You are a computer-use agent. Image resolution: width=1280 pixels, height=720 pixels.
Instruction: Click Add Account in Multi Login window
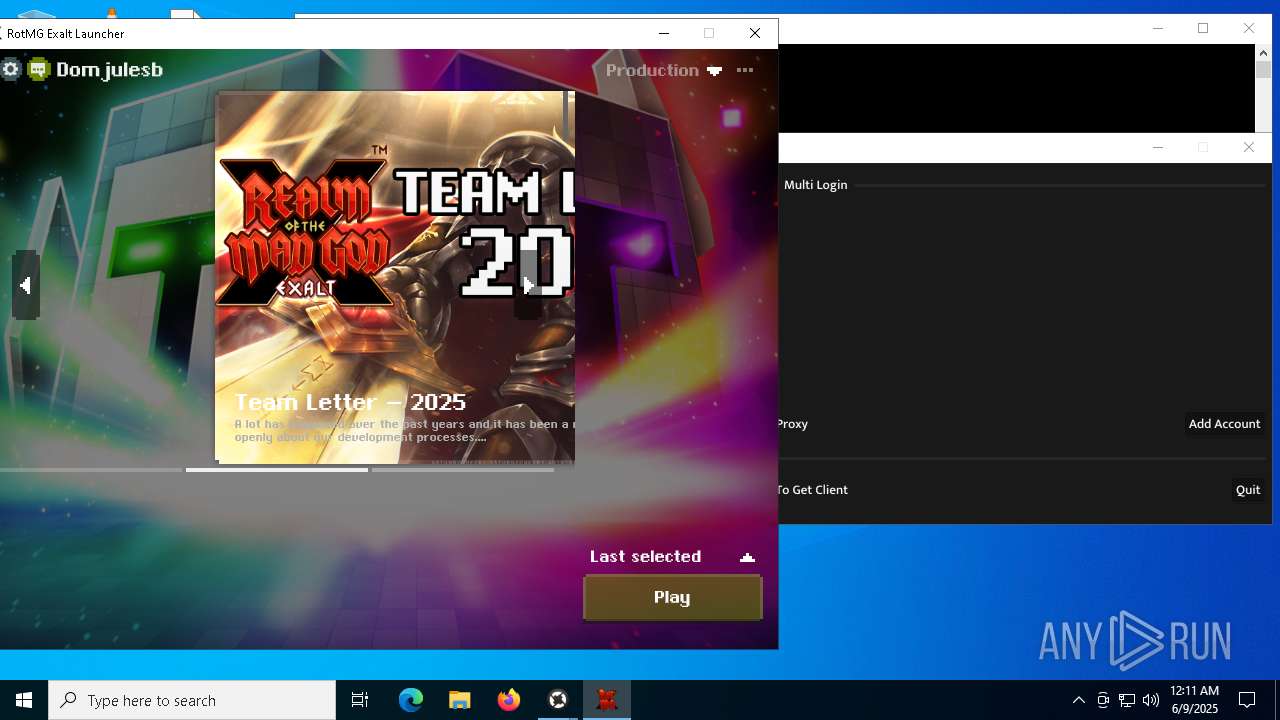point(1224,424)
